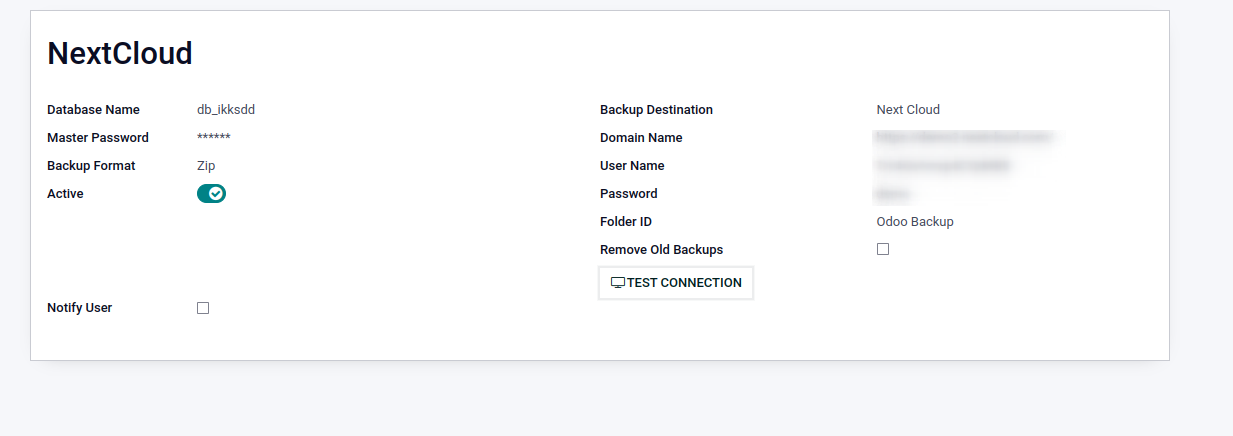
Task: Click the monitor icon on Test Connection
Action: click(x=618, y=283)
